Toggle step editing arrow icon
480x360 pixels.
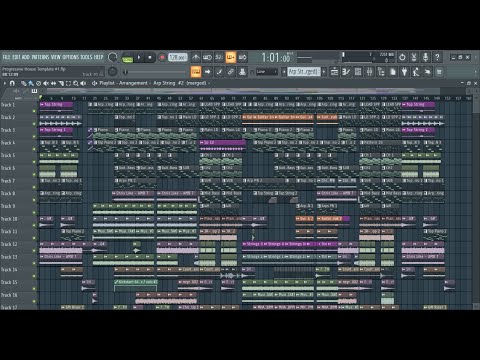(207, 72)
